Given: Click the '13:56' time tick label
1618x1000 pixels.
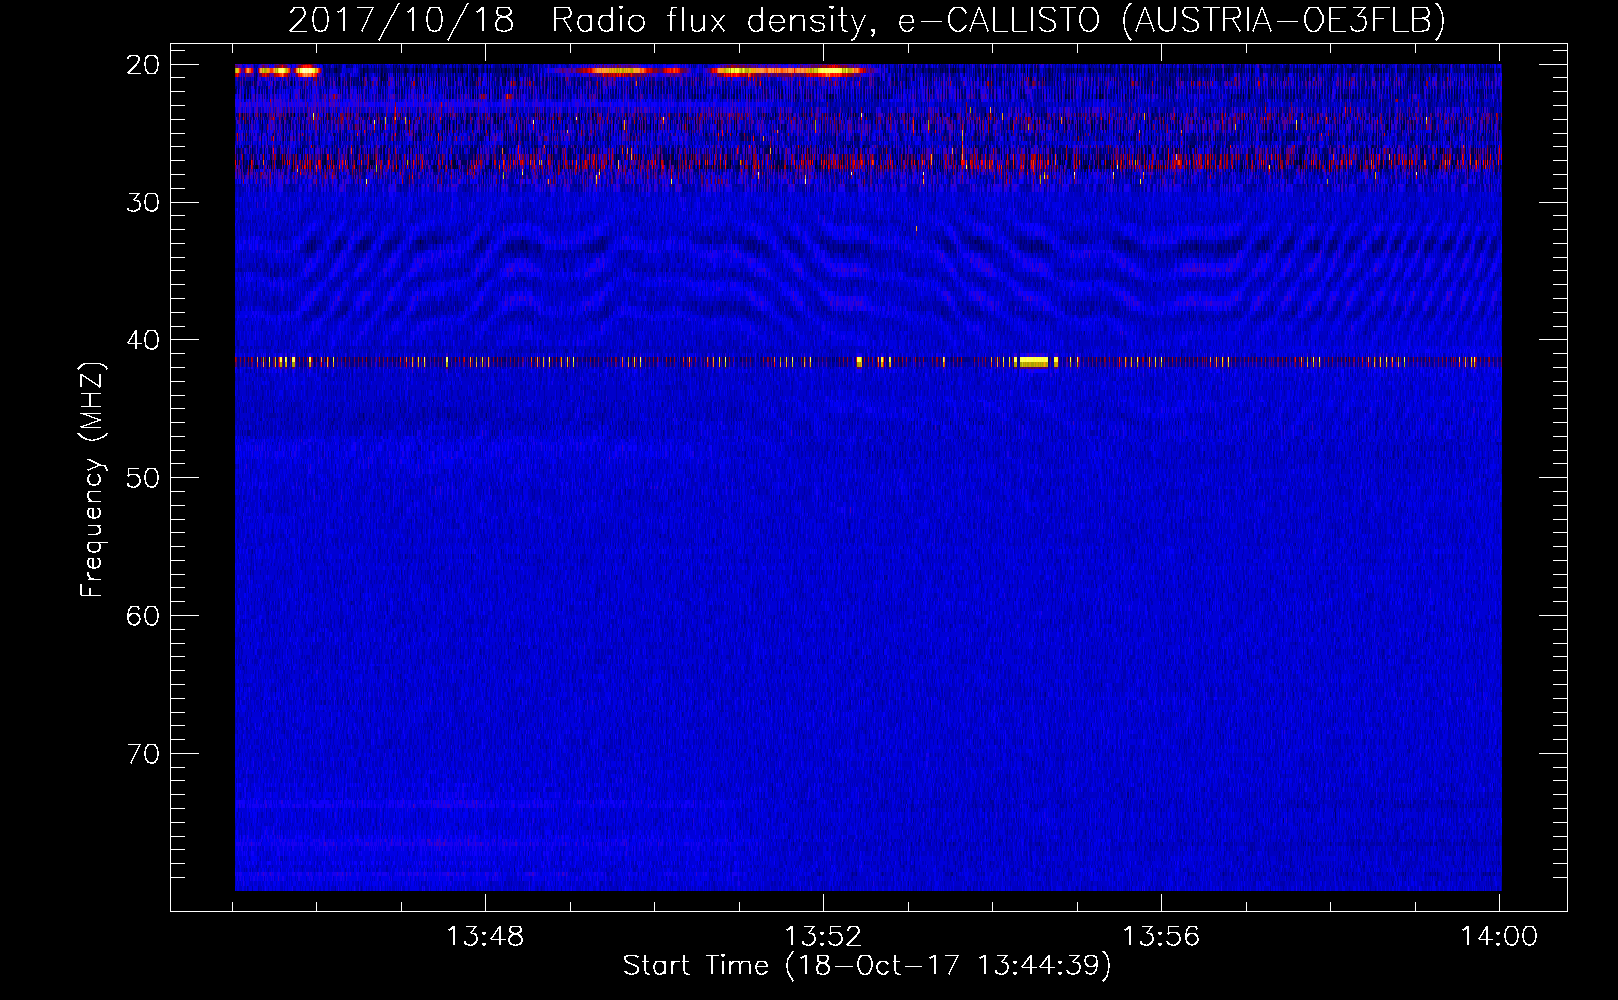Looking at the screenshot, I should point(1161,936).
